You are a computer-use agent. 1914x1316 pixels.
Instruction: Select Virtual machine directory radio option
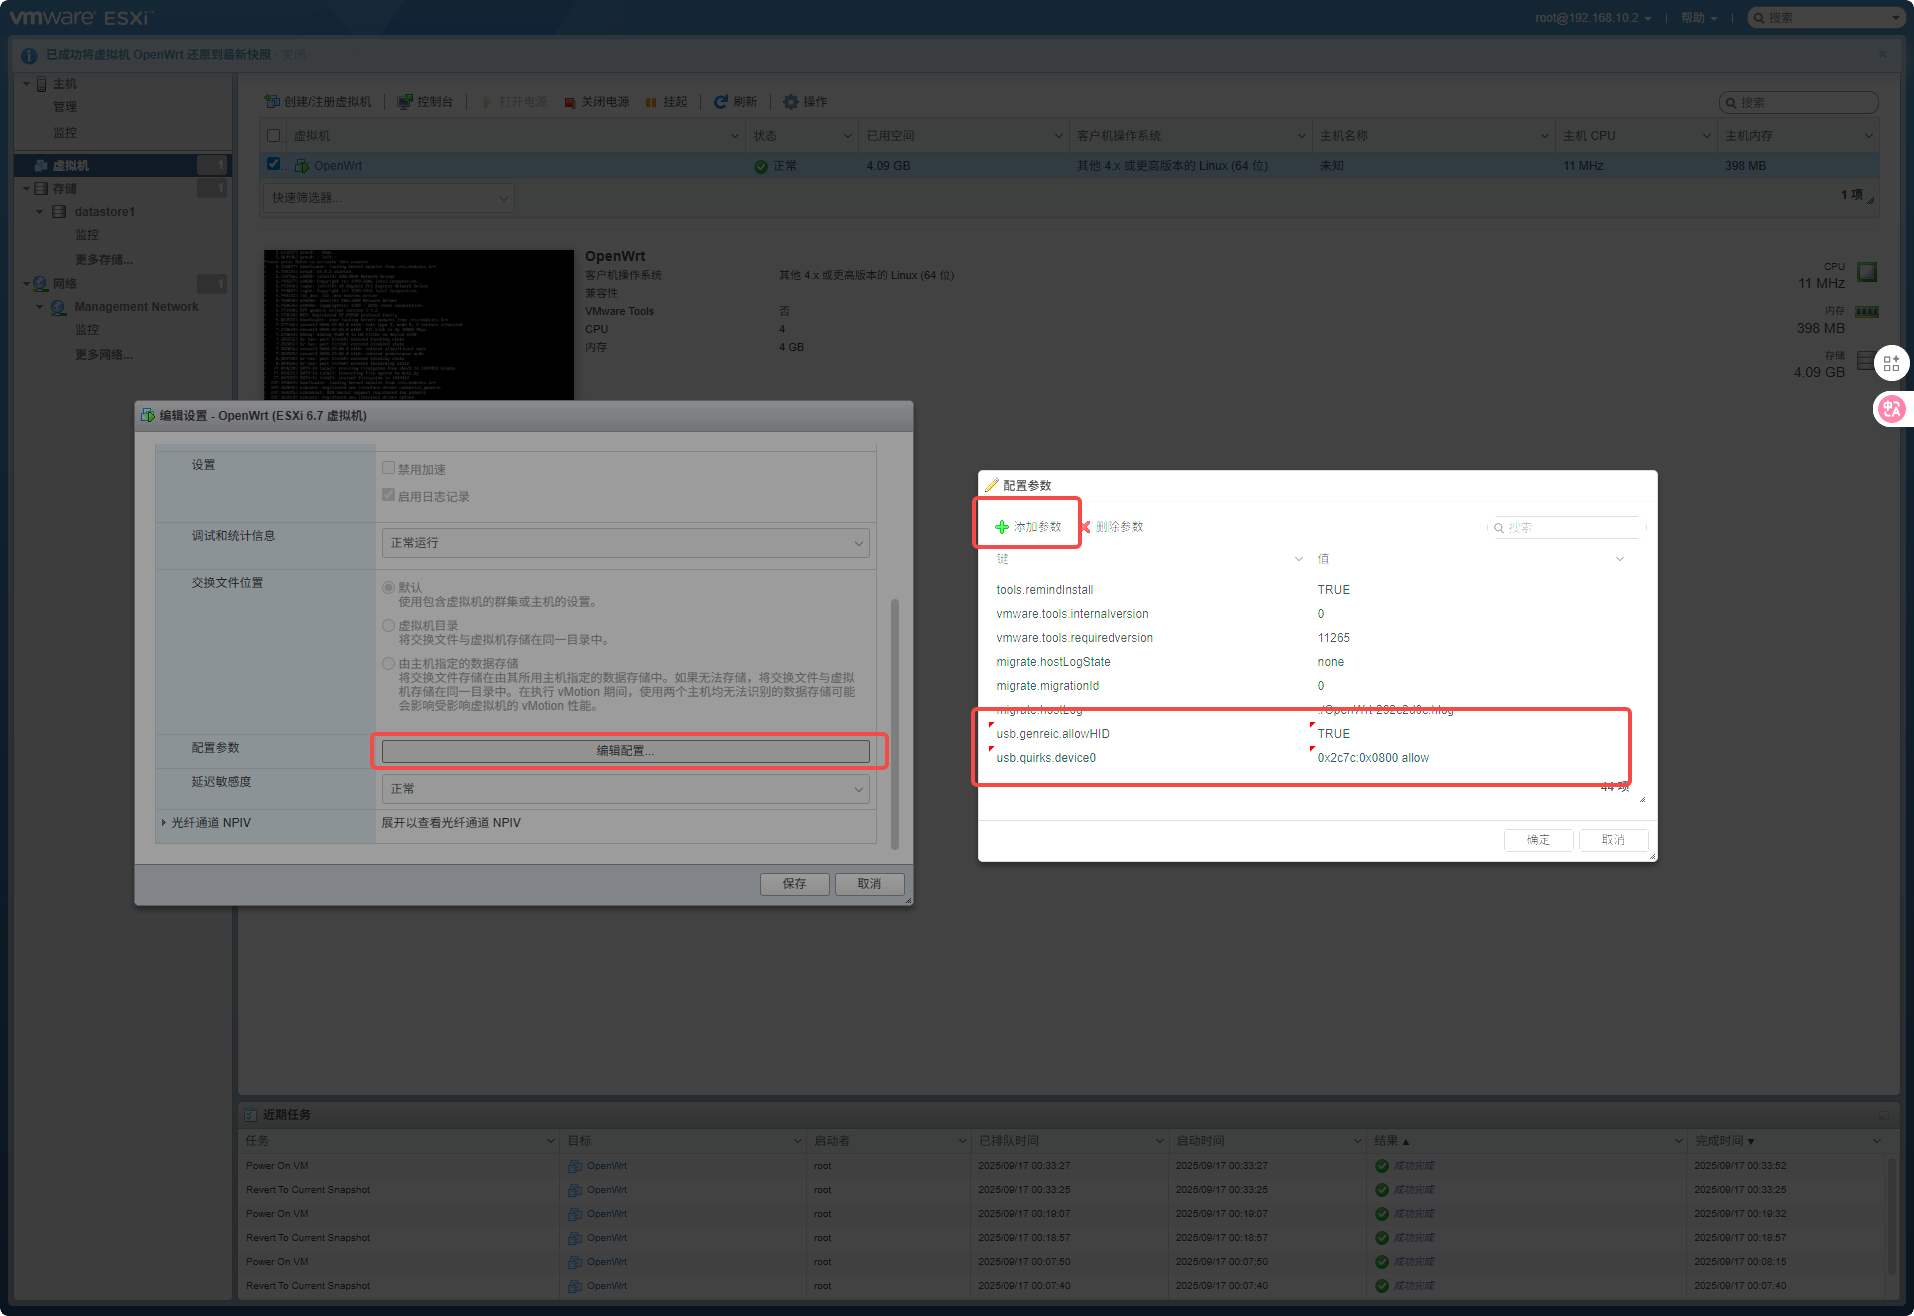388,625
